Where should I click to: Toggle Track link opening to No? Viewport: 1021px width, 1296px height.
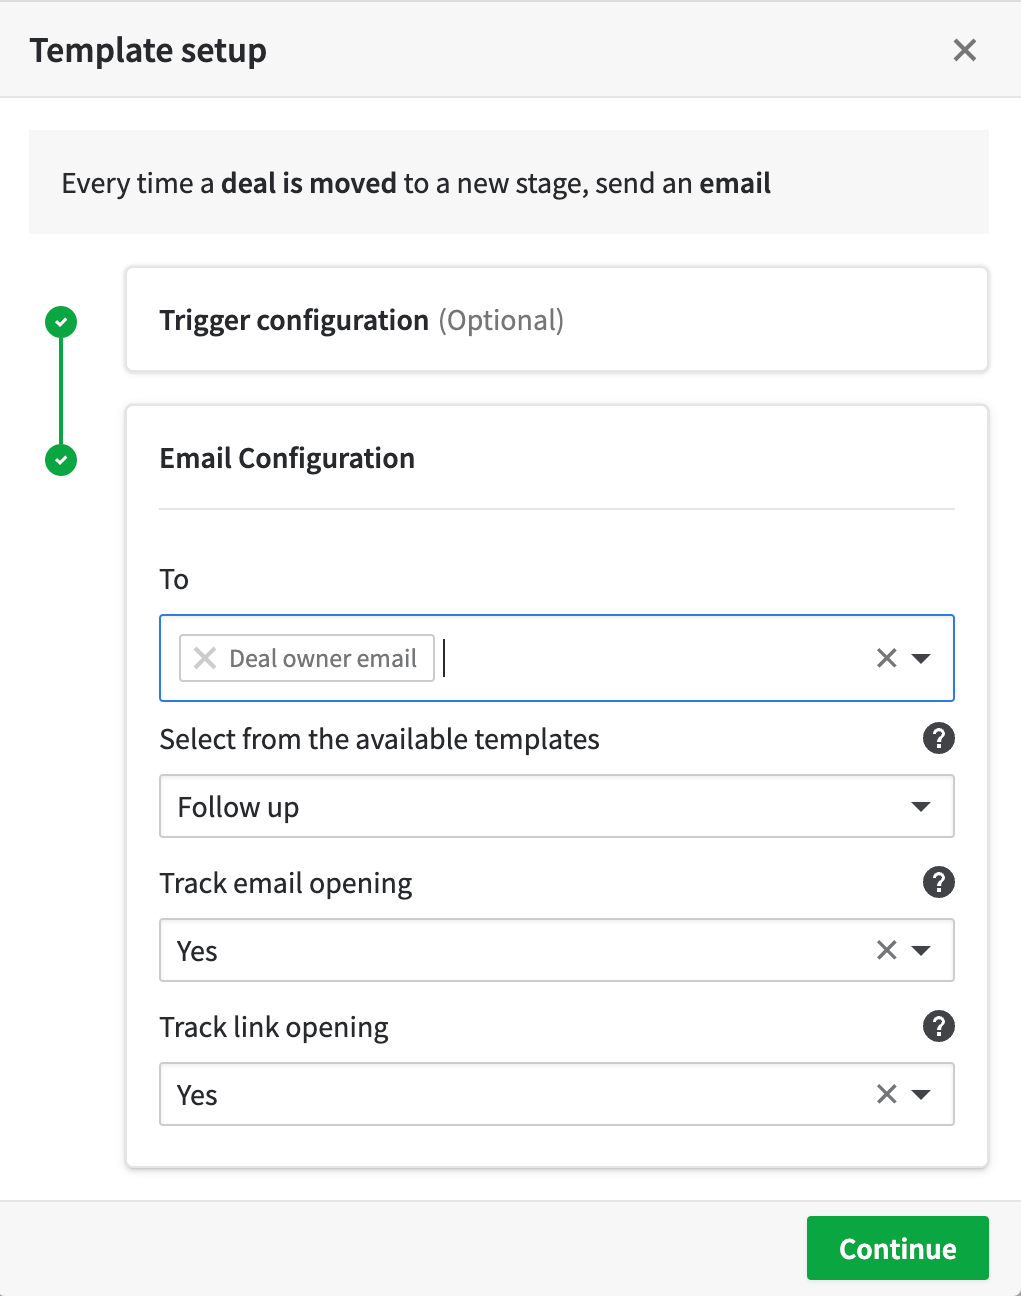tap(557, 1094)
